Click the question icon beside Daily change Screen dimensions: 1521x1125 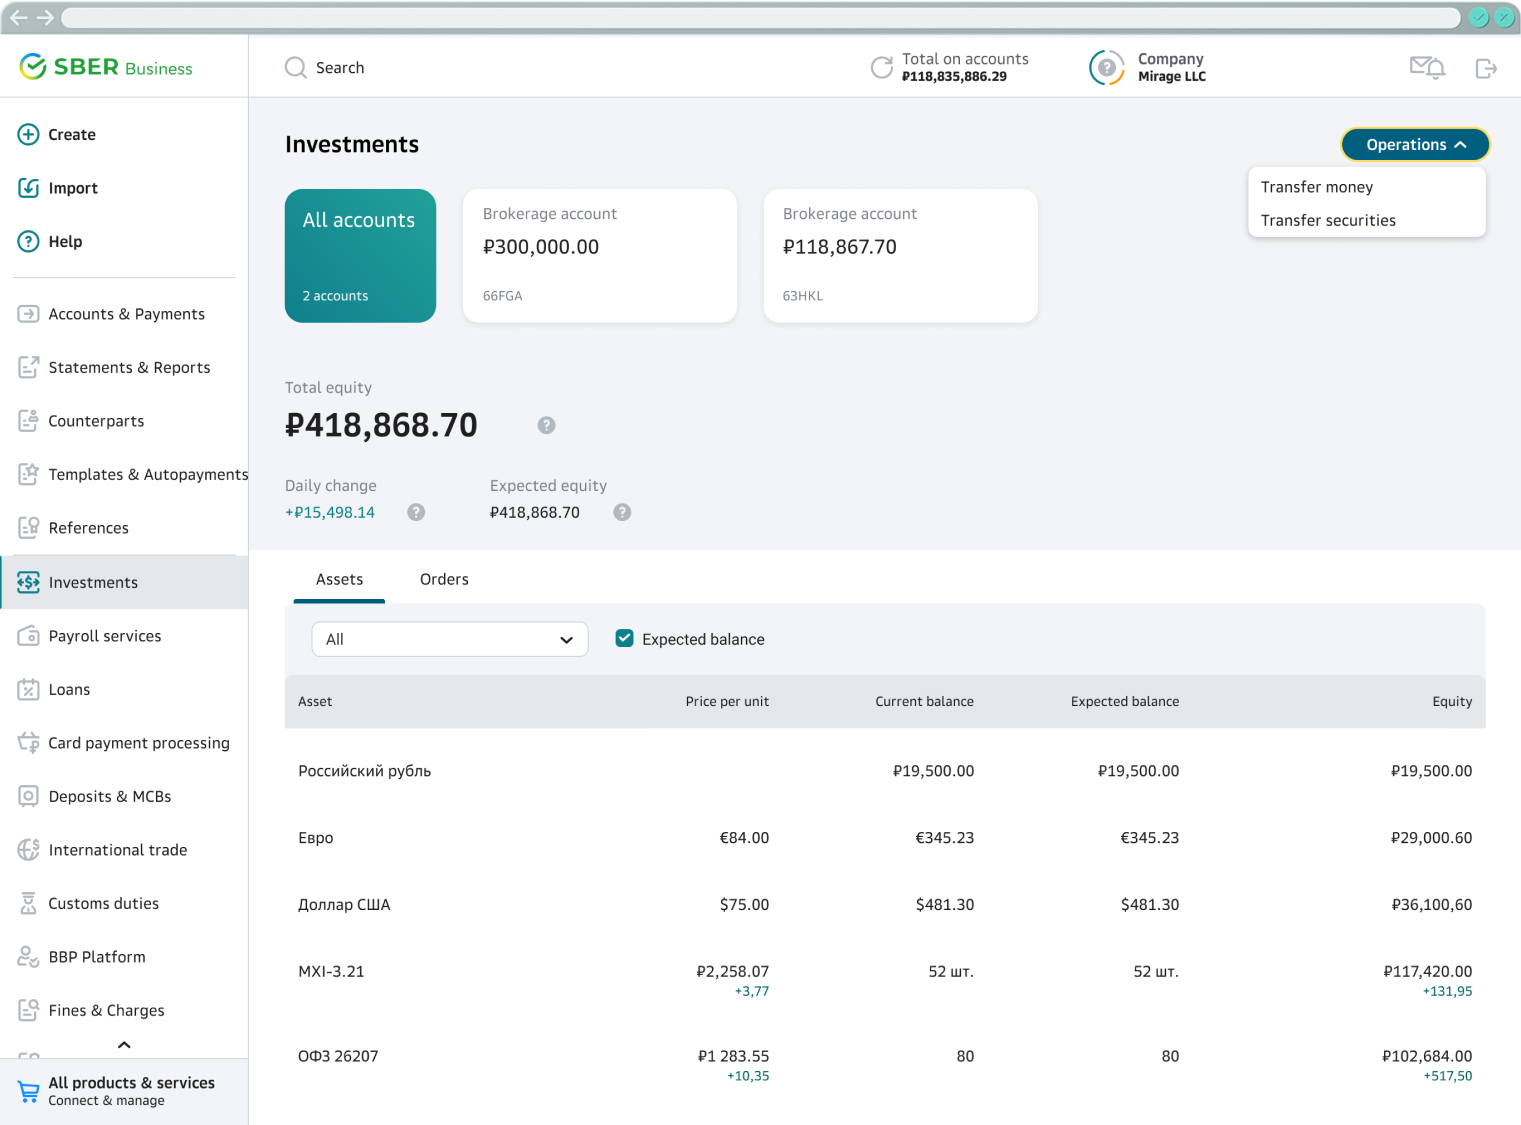[416, 512]
